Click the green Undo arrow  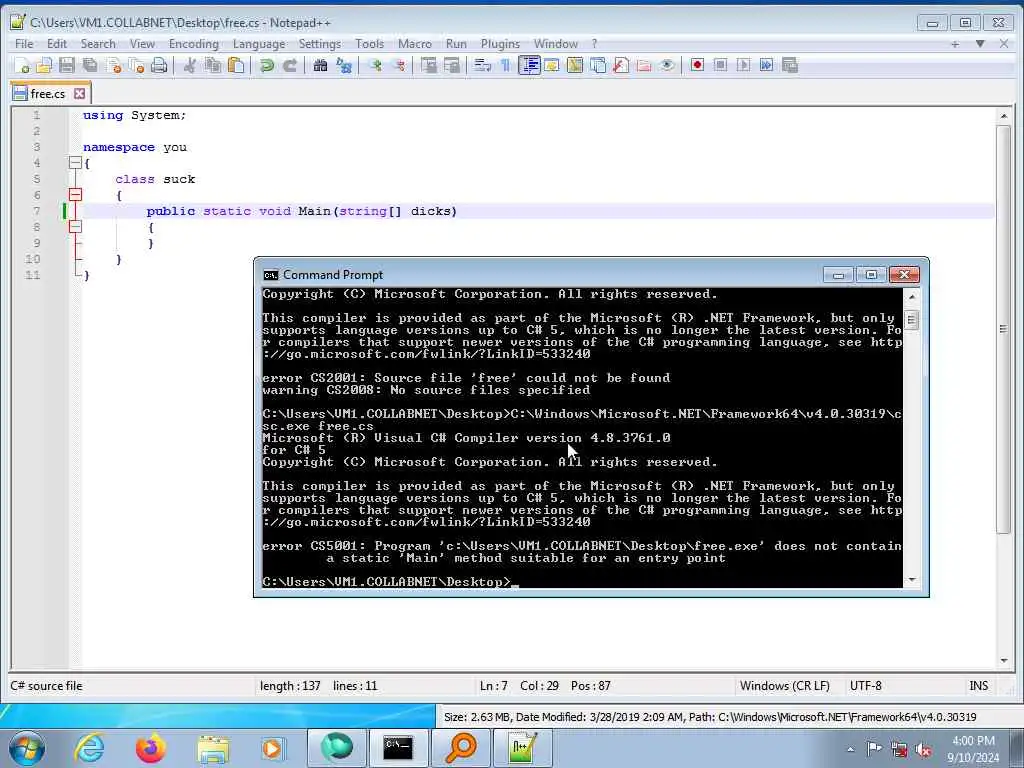click(x=266, y=65)
